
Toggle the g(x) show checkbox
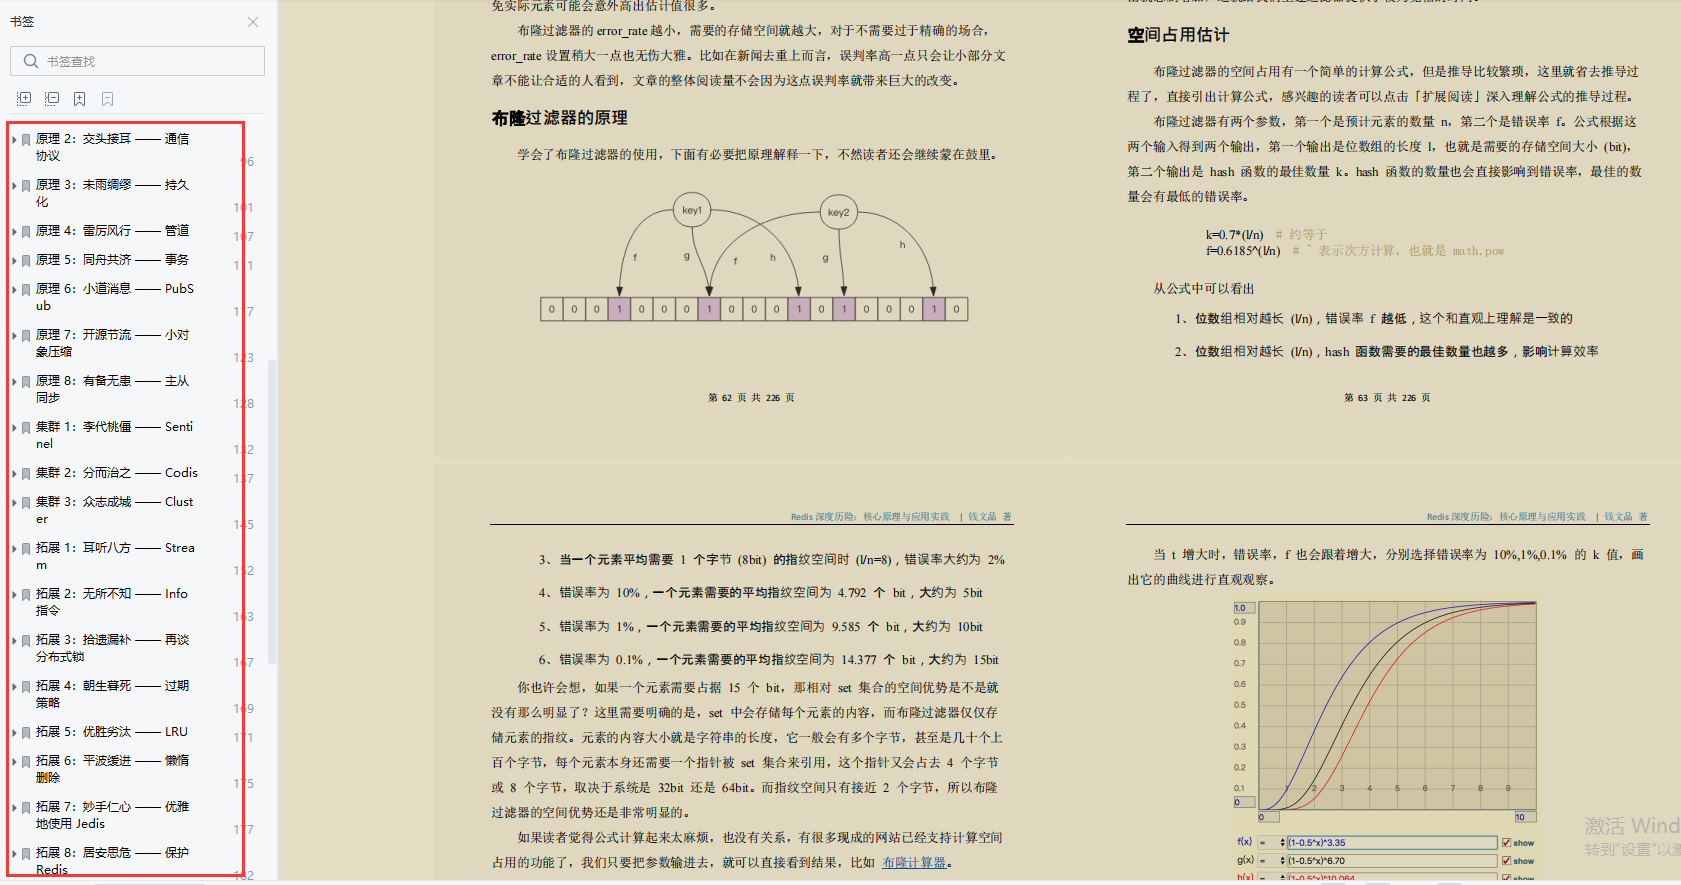[x=1507, y=860]
